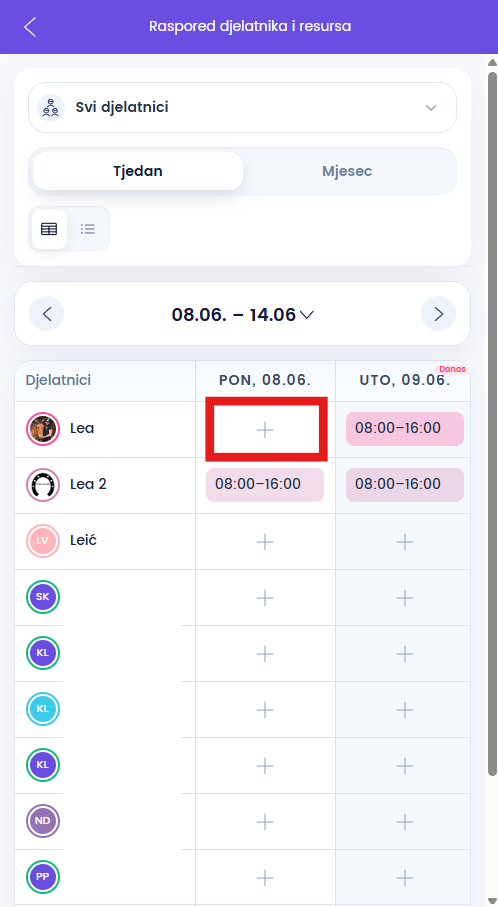Click Lea 2's Tuesday pink shift block

point(405,485)
